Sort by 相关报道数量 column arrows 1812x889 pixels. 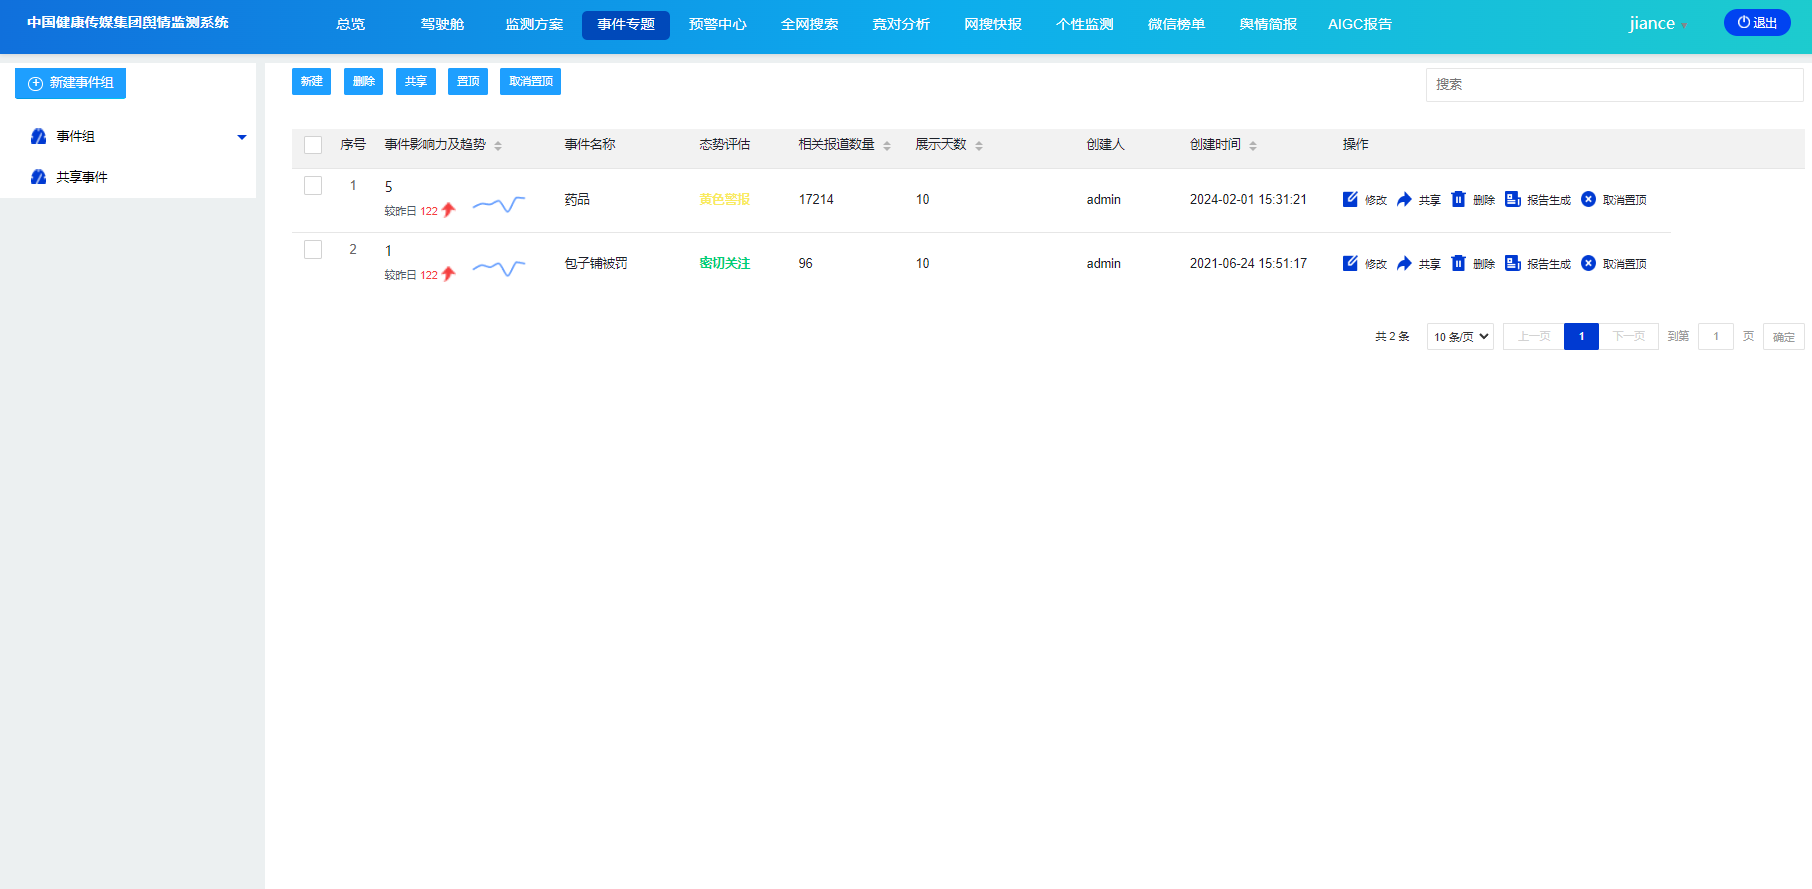point(887,146)
